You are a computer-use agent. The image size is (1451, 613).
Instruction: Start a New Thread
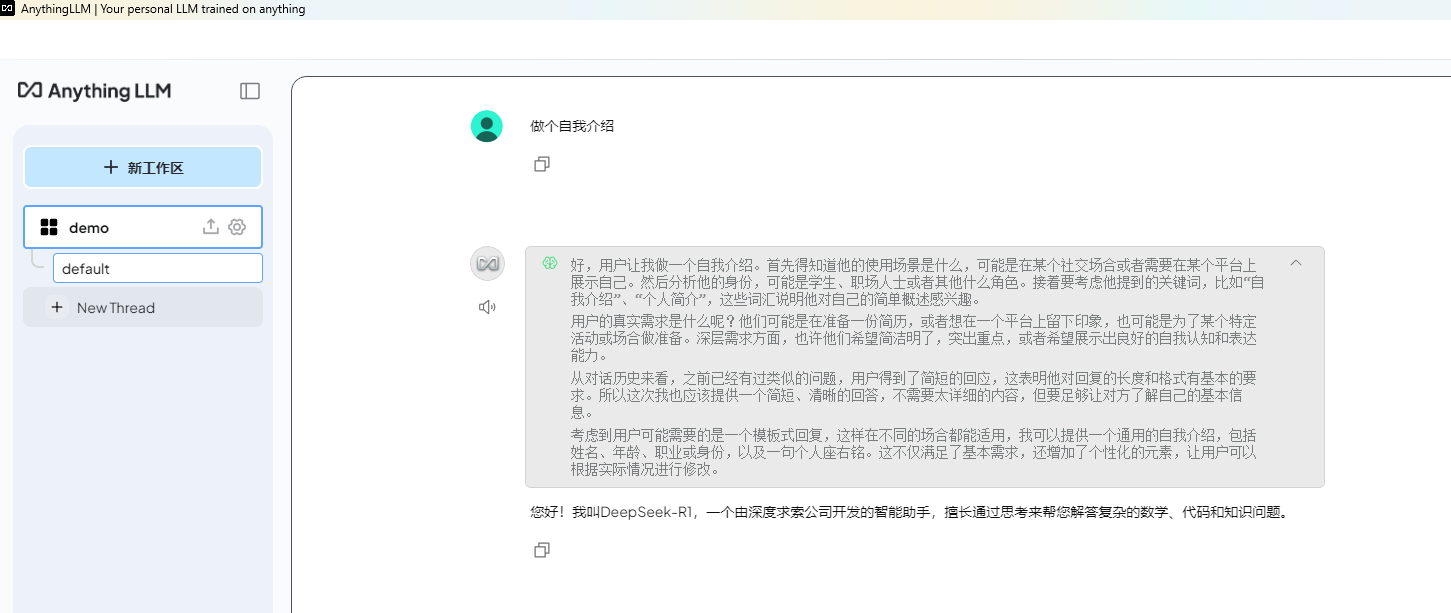point(143,308)
